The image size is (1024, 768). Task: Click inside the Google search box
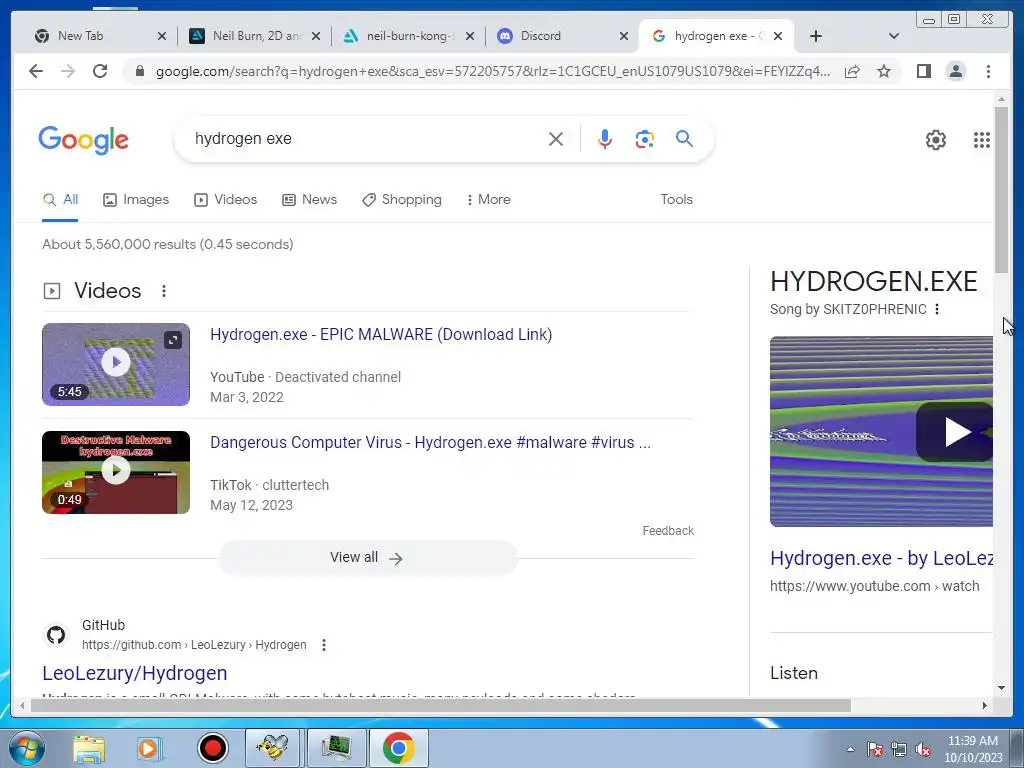366,139
